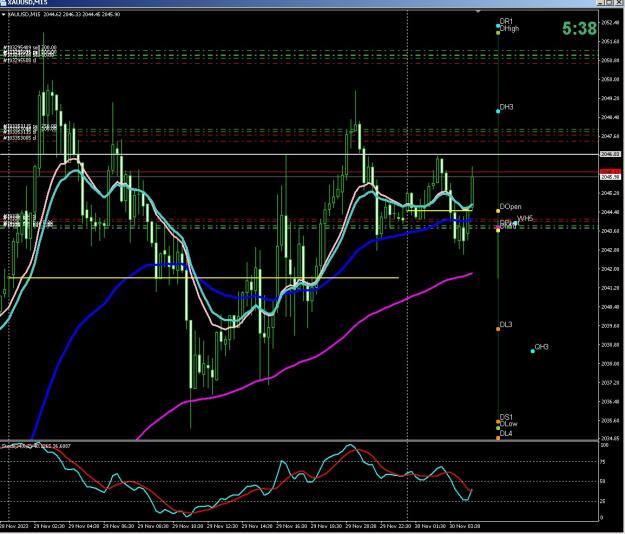
Task: Click the DHigh level marker
Action: [498, 33]
